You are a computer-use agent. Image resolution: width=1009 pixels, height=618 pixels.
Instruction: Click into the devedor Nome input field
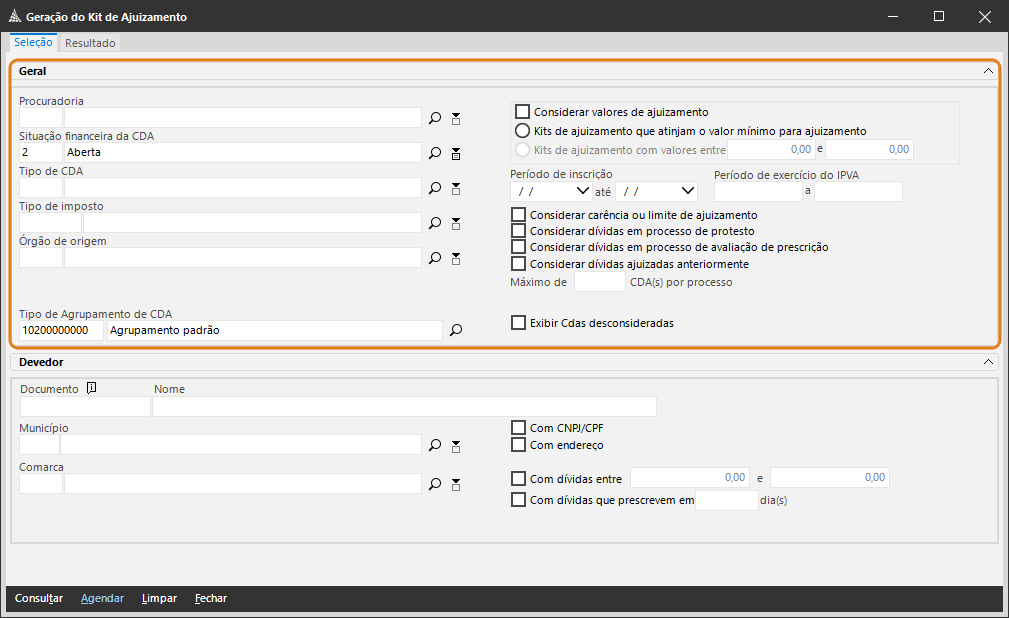pyautogui.click(x=404, y=406)
